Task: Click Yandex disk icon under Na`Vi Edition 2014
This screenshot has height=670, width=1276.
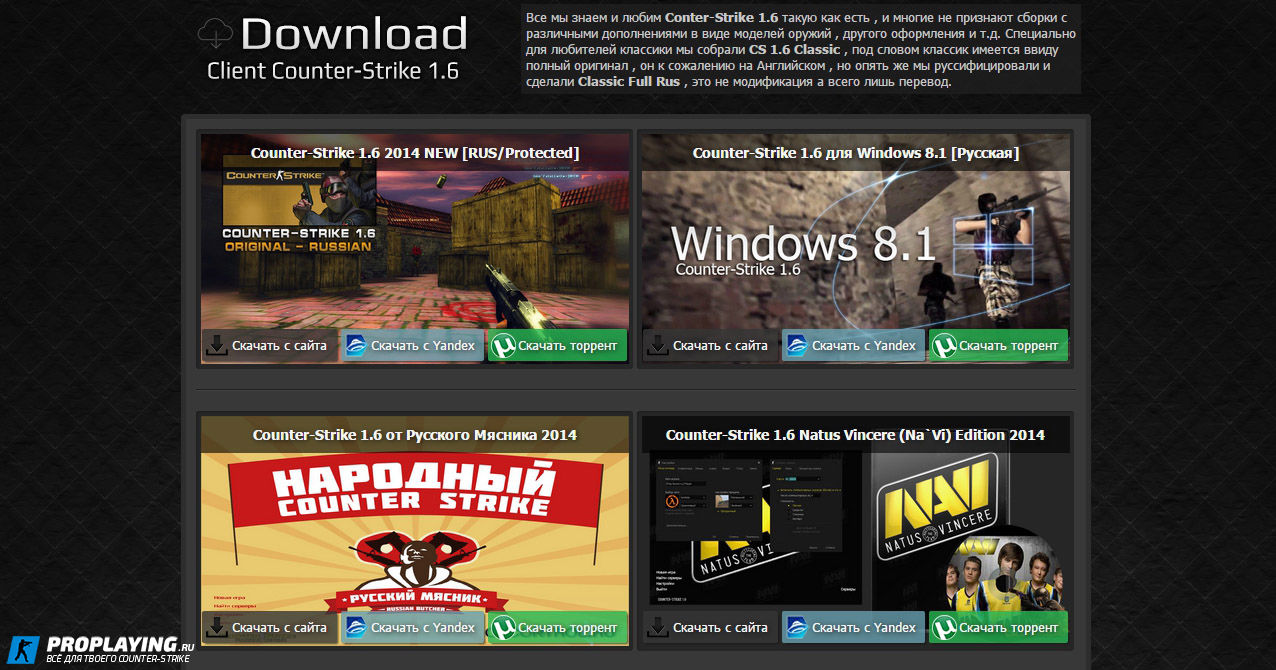Action: (x=798, y=627)
